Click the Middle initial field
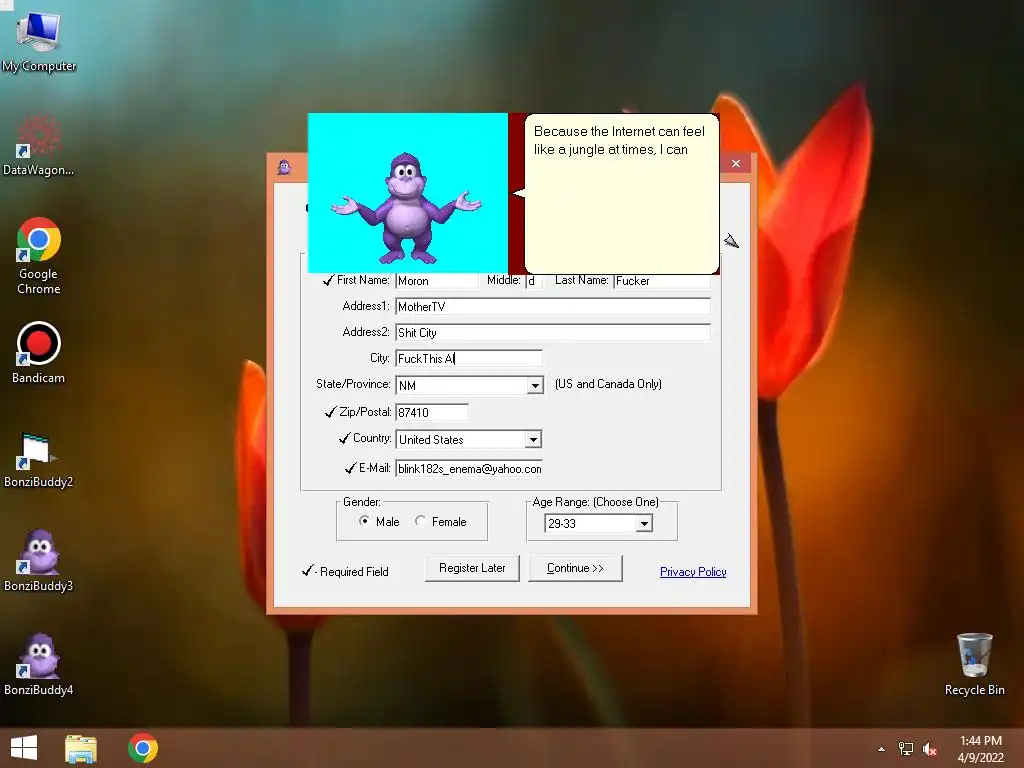1024x768 pixels. 533,281
